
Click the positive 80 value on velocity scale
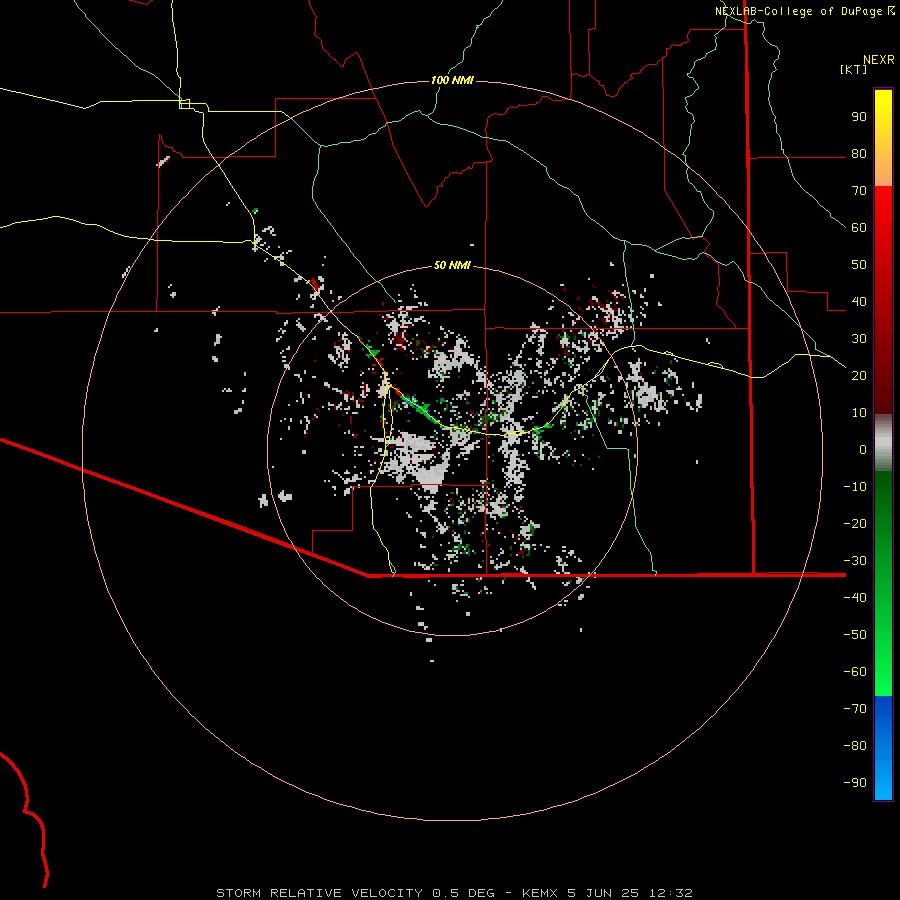coord(859,154)
